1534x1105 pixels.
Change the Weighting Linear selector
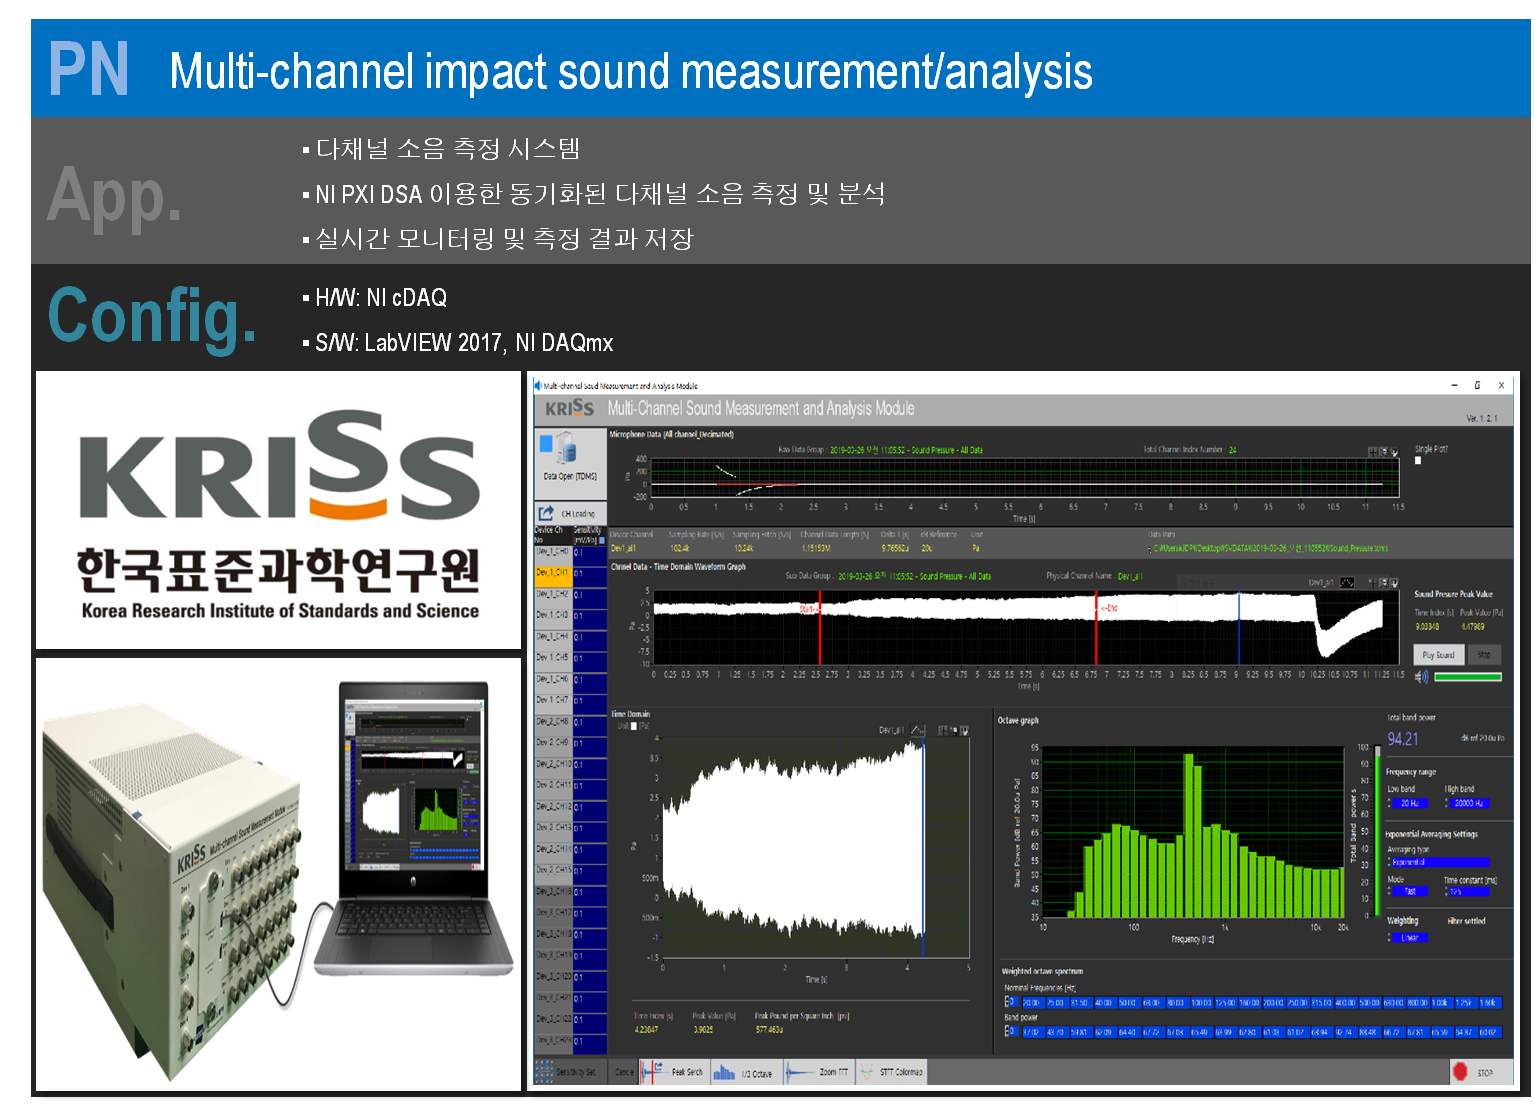click(1408, 938)
